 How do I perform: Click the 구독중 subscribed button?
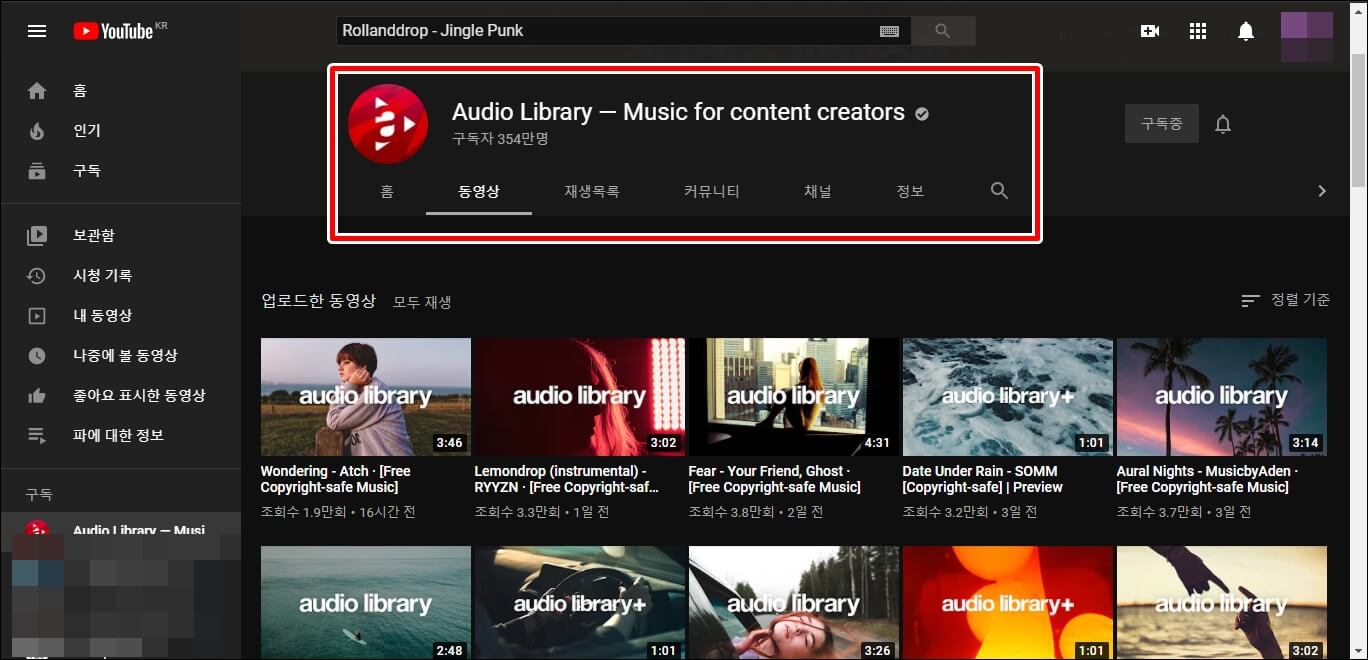click(1162, 124)
